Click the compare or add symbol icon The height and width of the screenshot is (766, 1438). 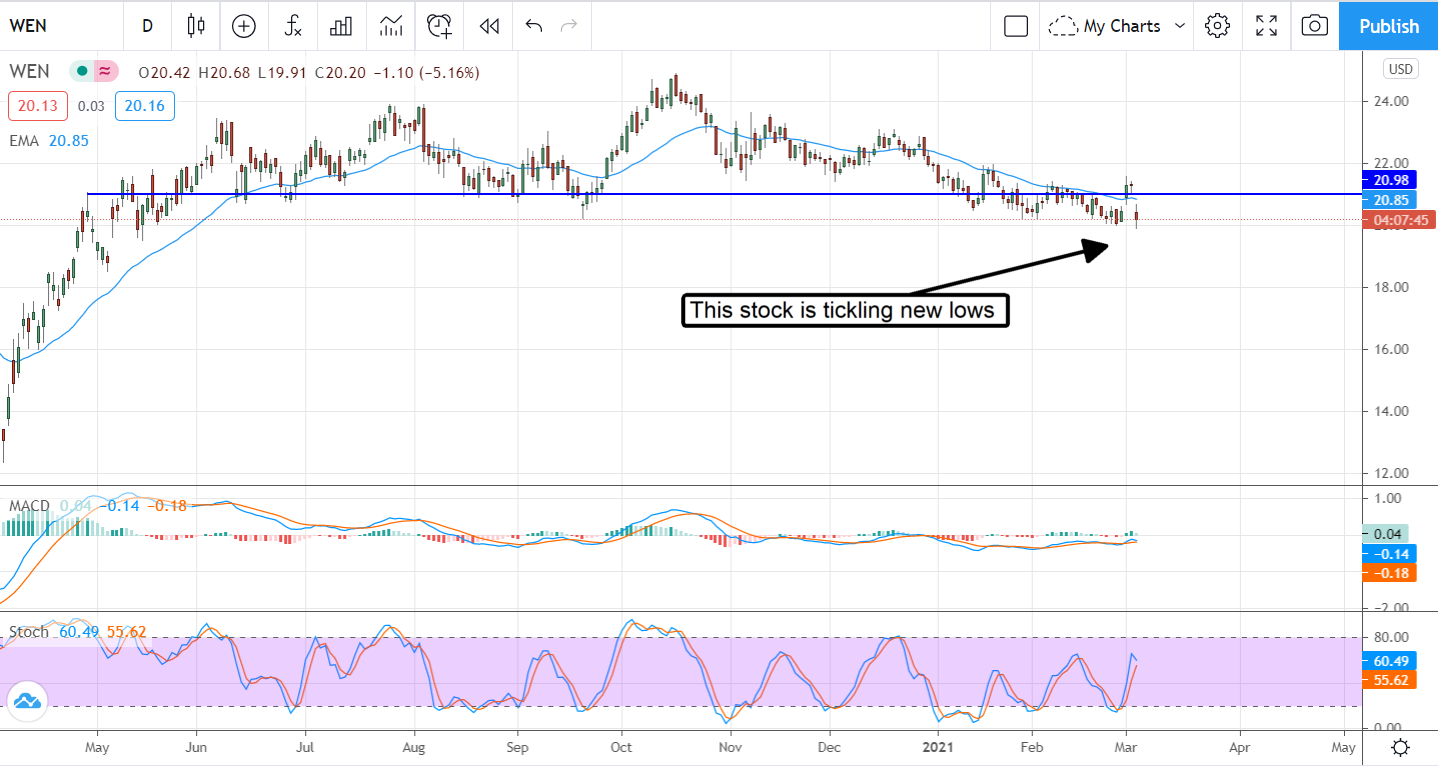click(x=244, y=26)
